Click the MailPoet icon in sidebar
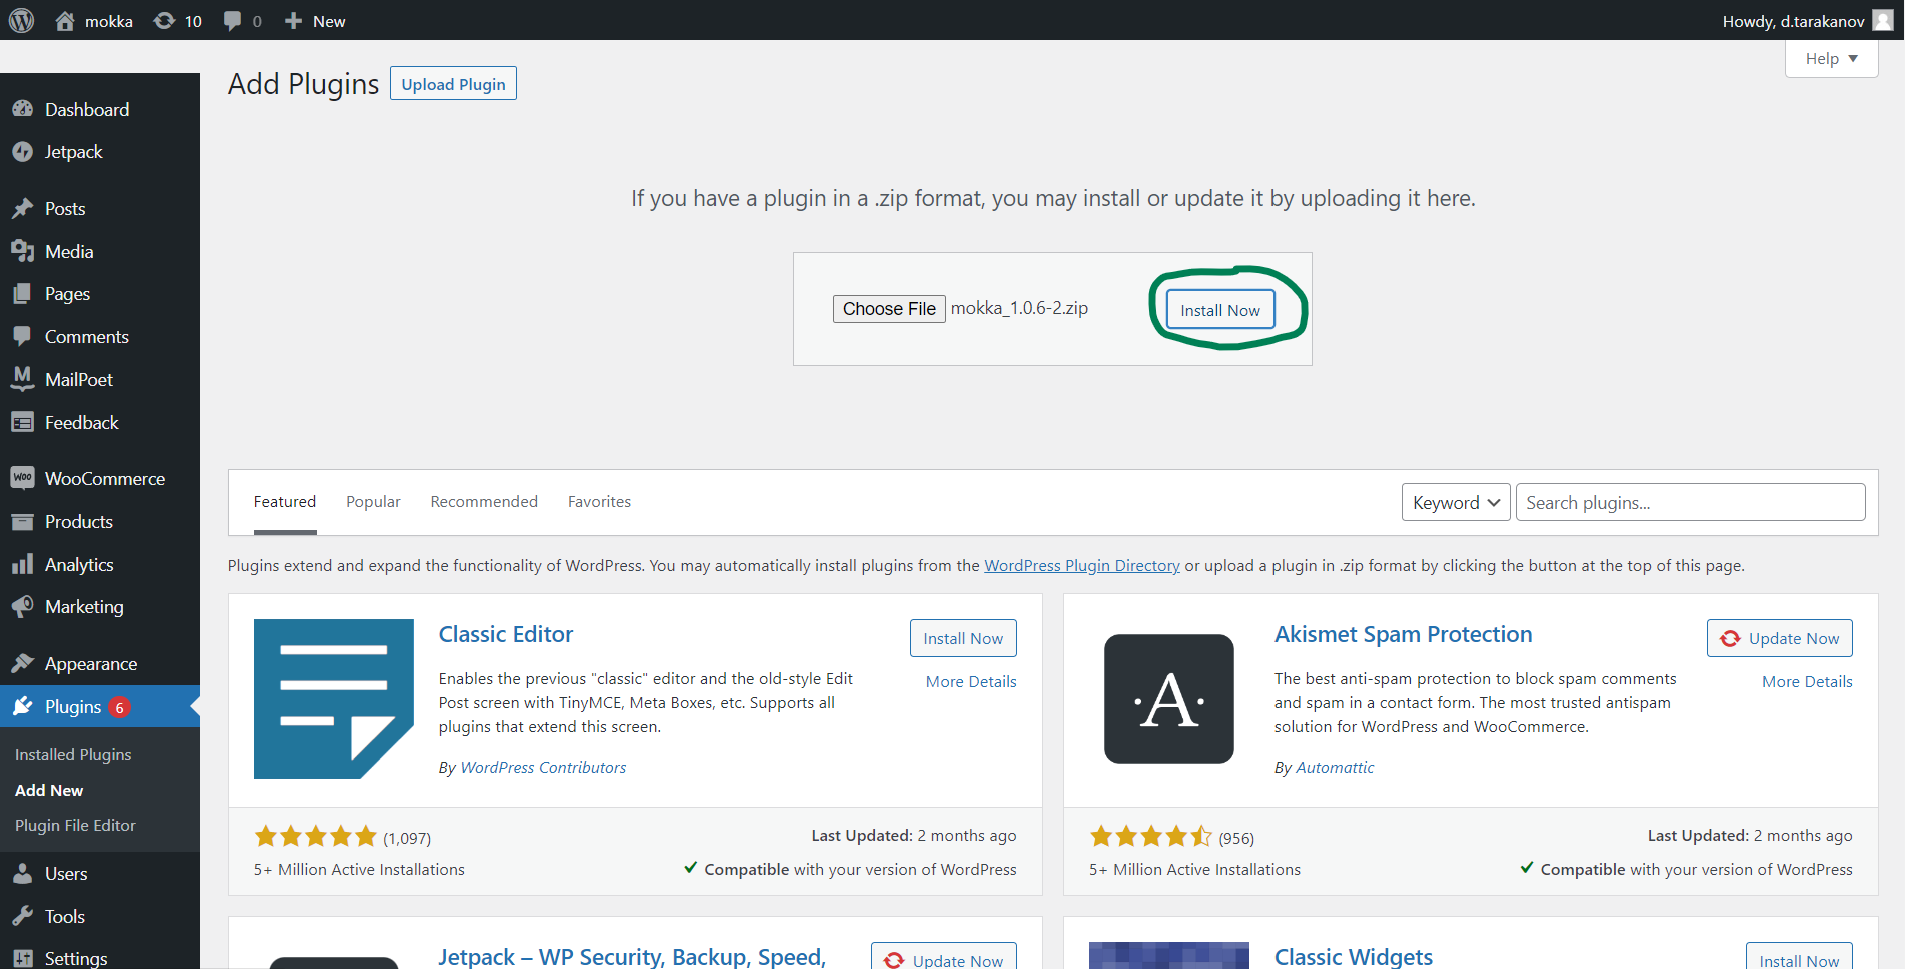Image resolution: width=1905 pixels, height=969 pixels. [x=23, y=379]
